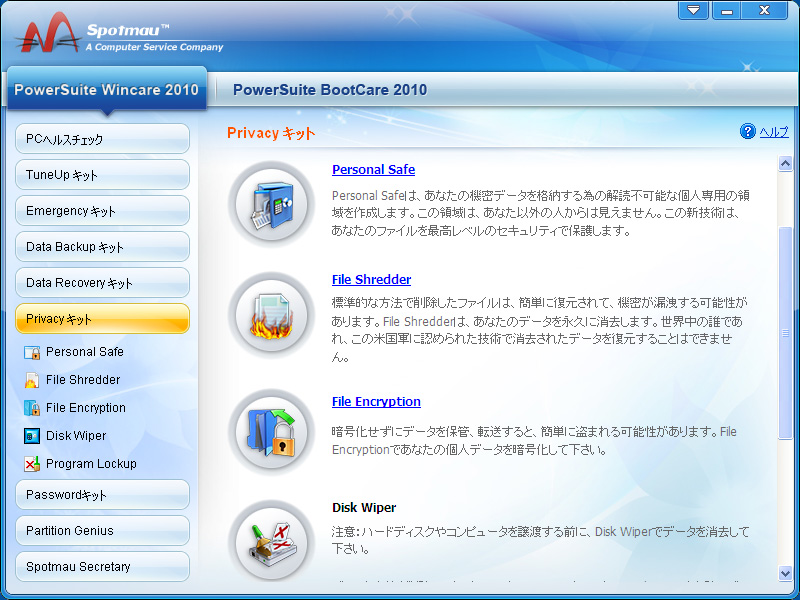Screen dimensions: 800x600
Task: Open the File Encryption hyperlink
Action: click(377, 402)
